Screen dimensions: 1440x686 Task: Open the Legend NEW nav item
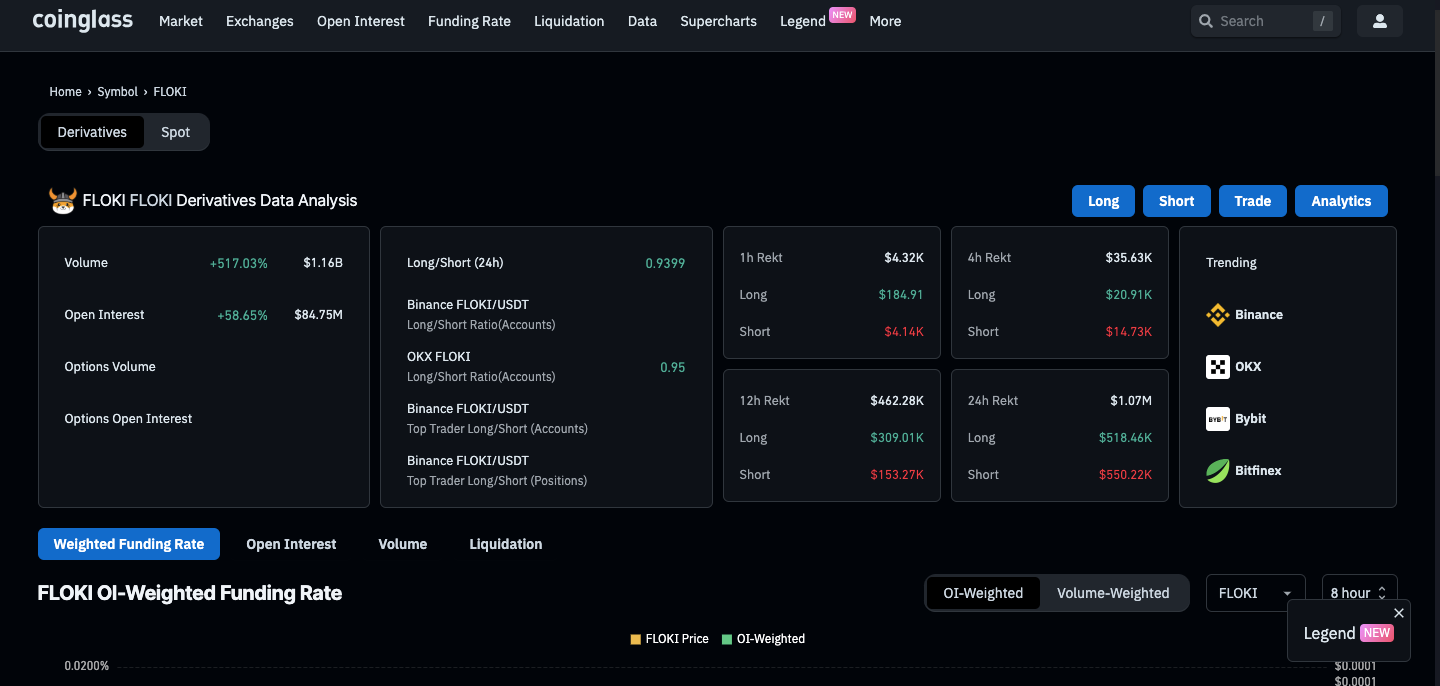point(817,20)
